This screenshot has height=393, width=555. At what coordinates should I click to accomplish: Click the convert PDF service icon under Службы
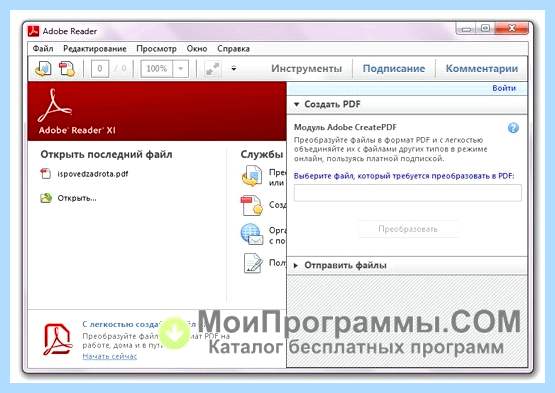coord(252,176)
